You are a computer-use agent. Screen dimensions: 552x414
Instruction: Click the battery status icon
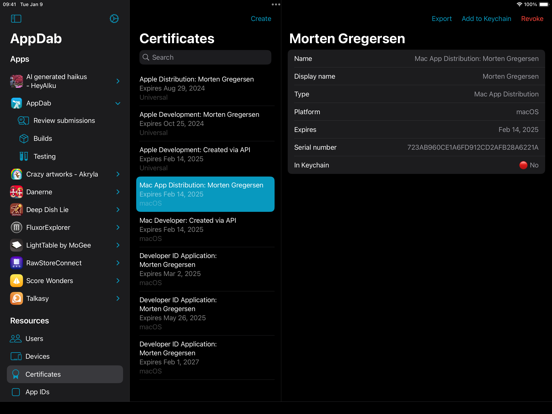coord(544,4)
